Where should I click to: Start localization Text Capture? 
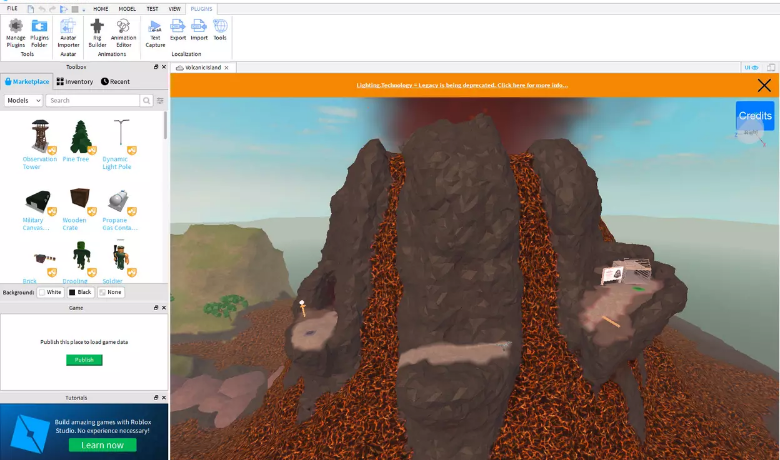click(x=155, y=33)
